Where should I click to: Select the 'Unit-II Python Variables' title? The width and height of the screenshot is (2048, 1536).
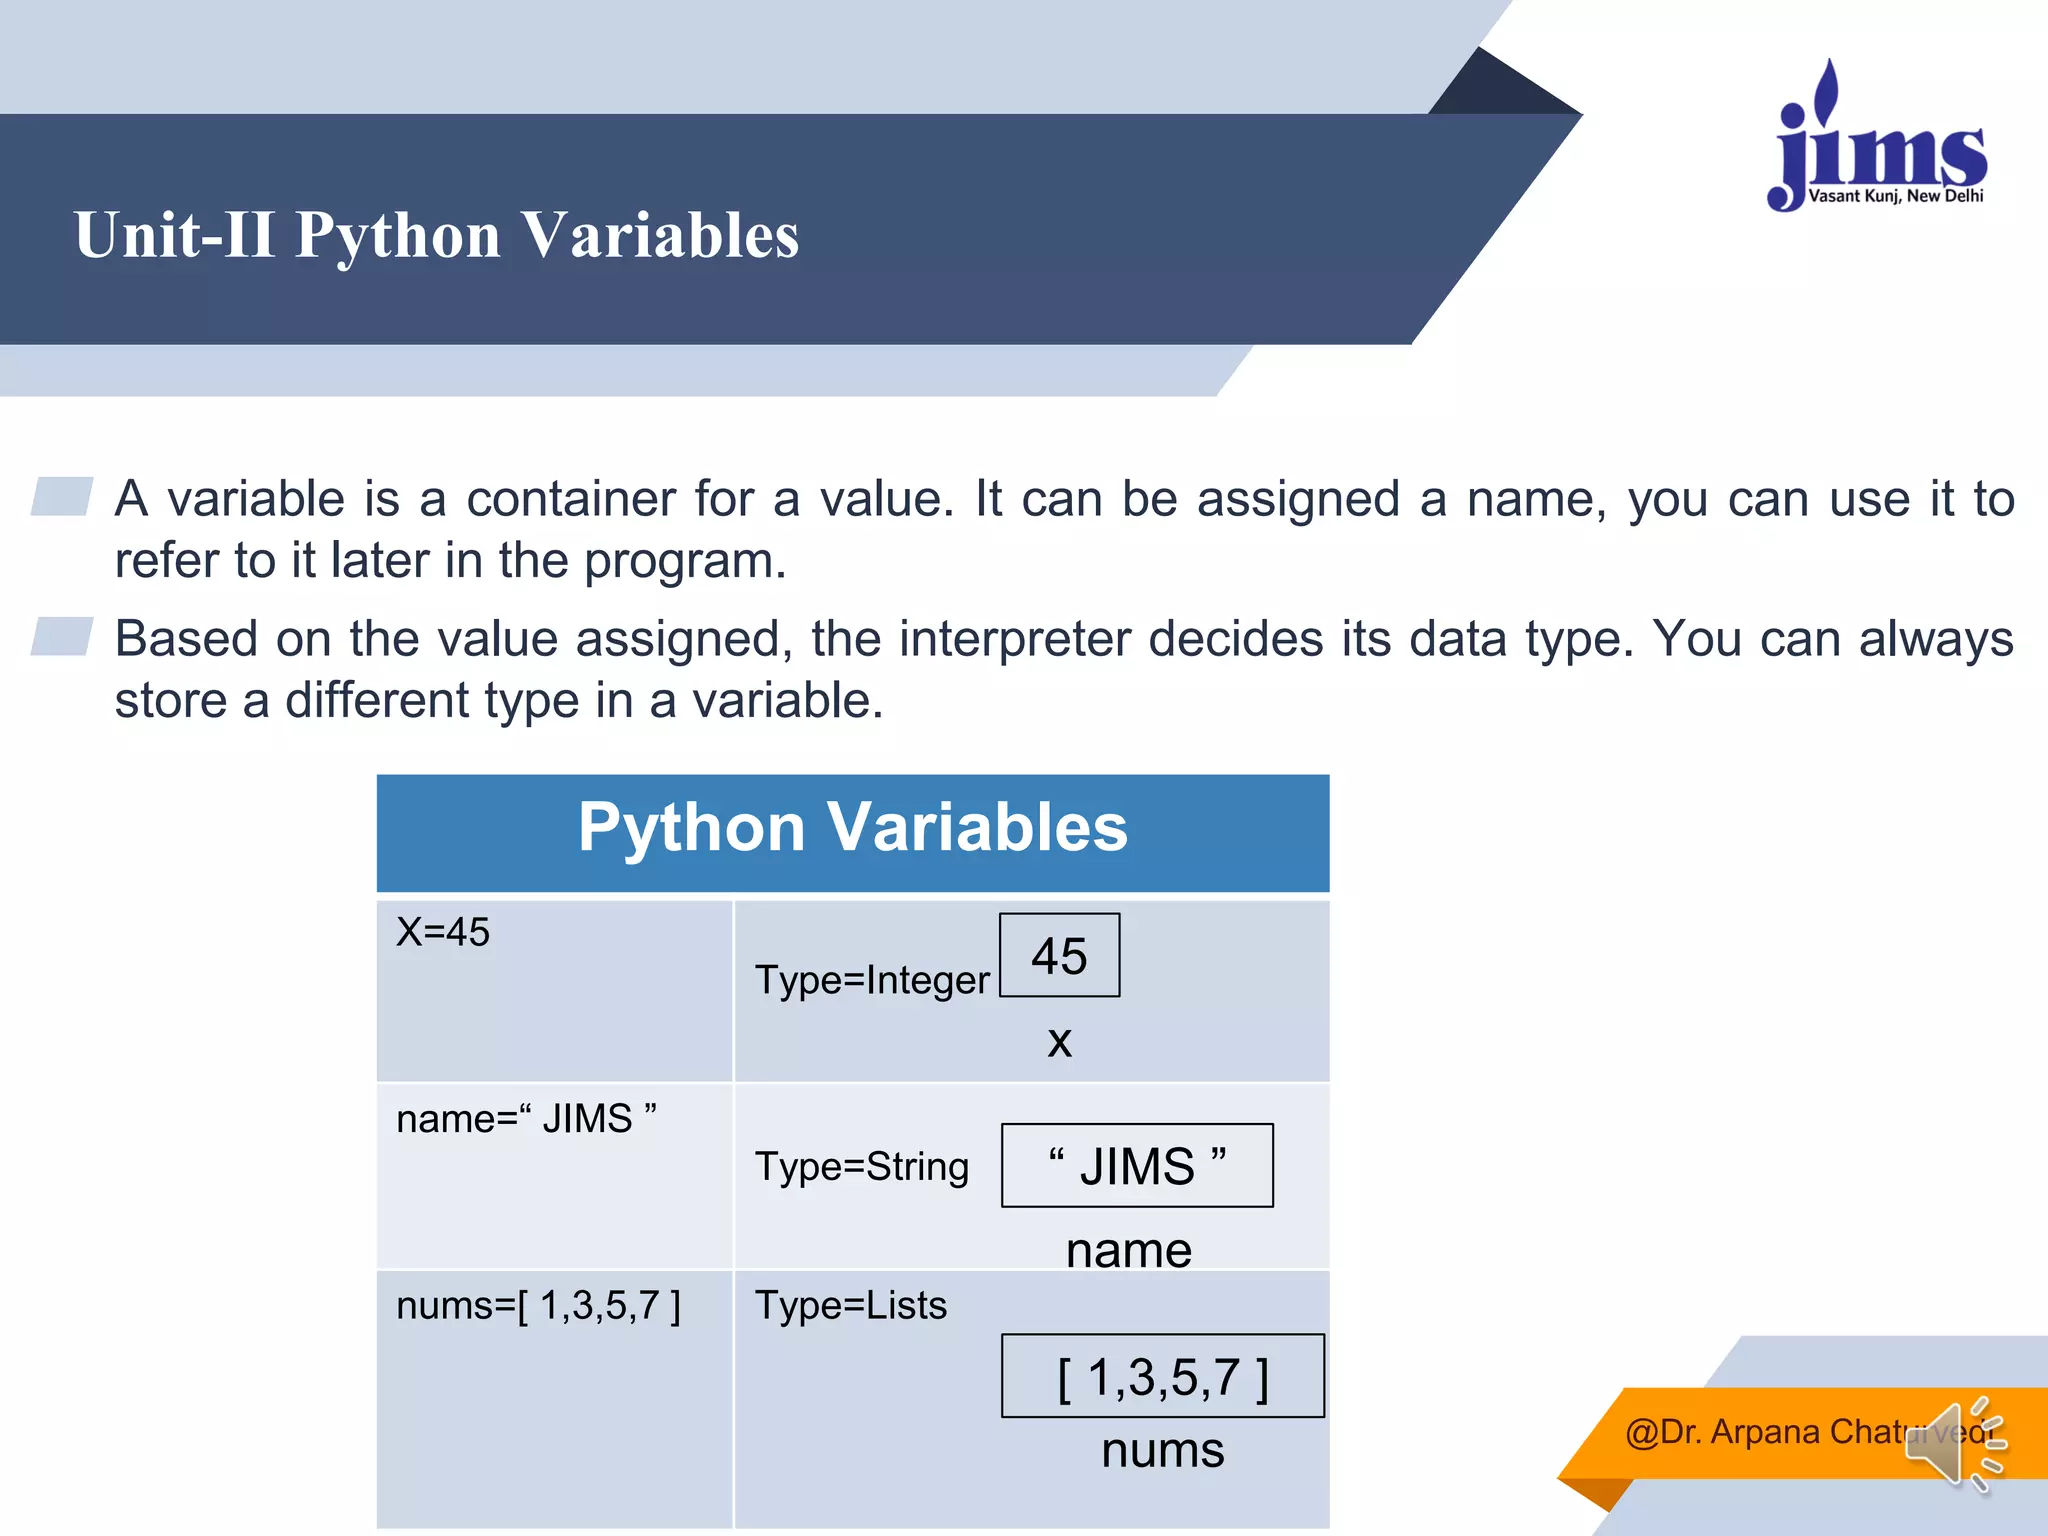coord(437,235)
